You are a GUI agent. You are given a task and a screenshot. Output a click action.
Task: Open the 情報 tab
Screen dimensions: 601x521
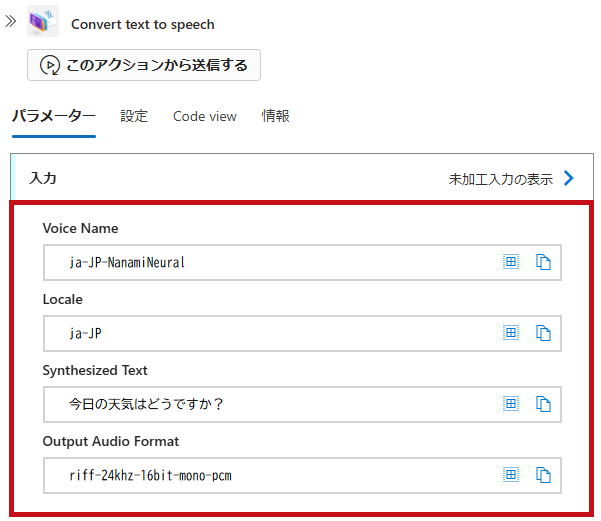275,116
